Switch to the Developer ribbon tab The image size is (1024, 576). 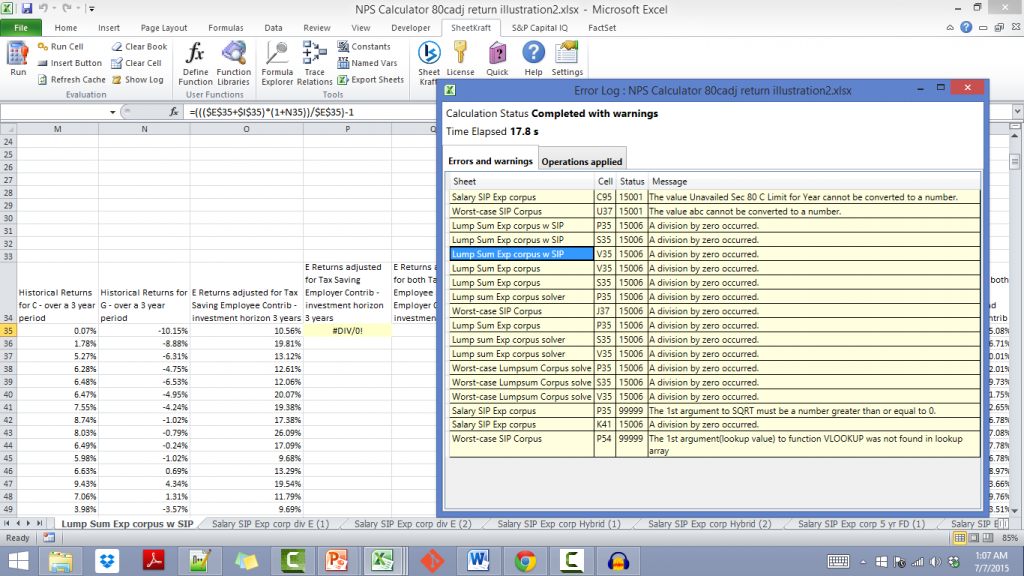tap(410, 27)
